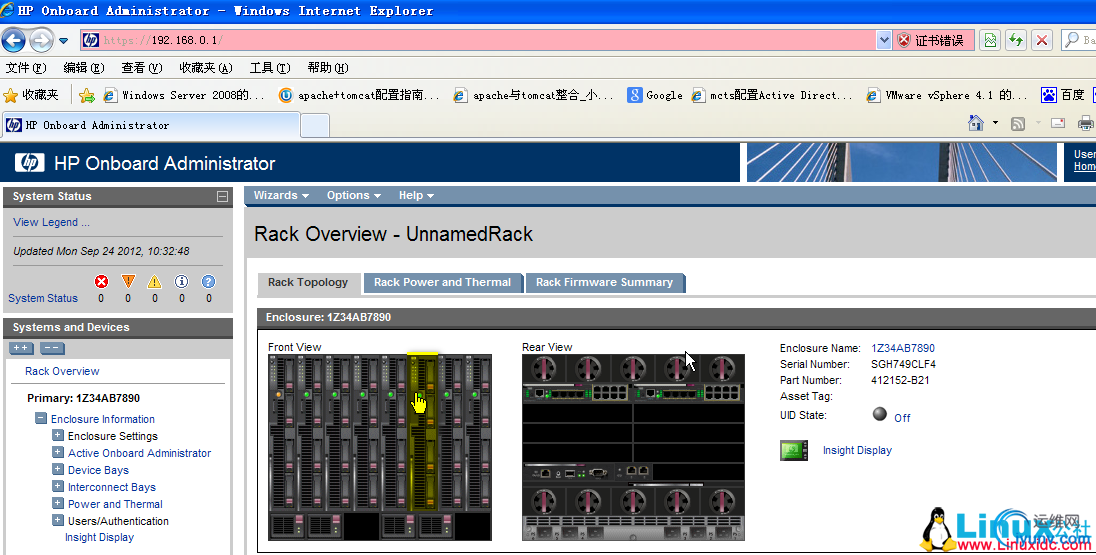Click the RSS feeds icon
Screen dimensions: 1096x555
(x=1018, y=124)
